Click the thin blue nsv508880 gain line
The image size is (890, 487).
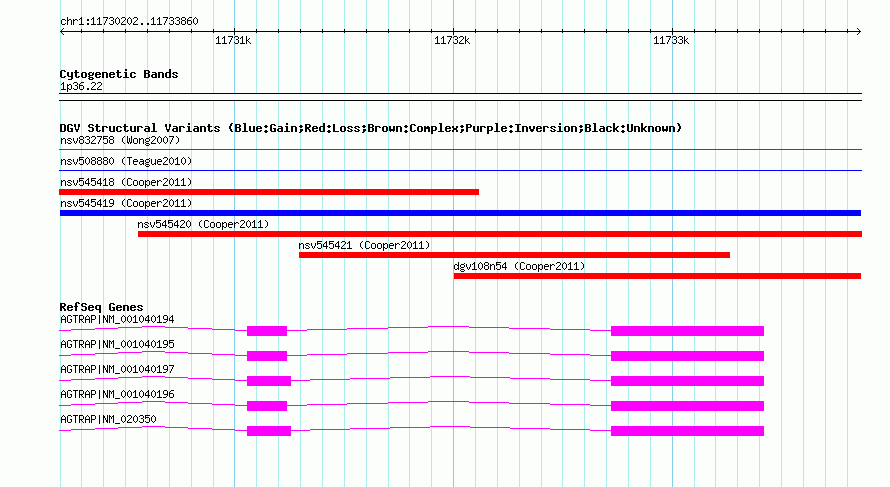pyautogui.click(x=460, y=171)
